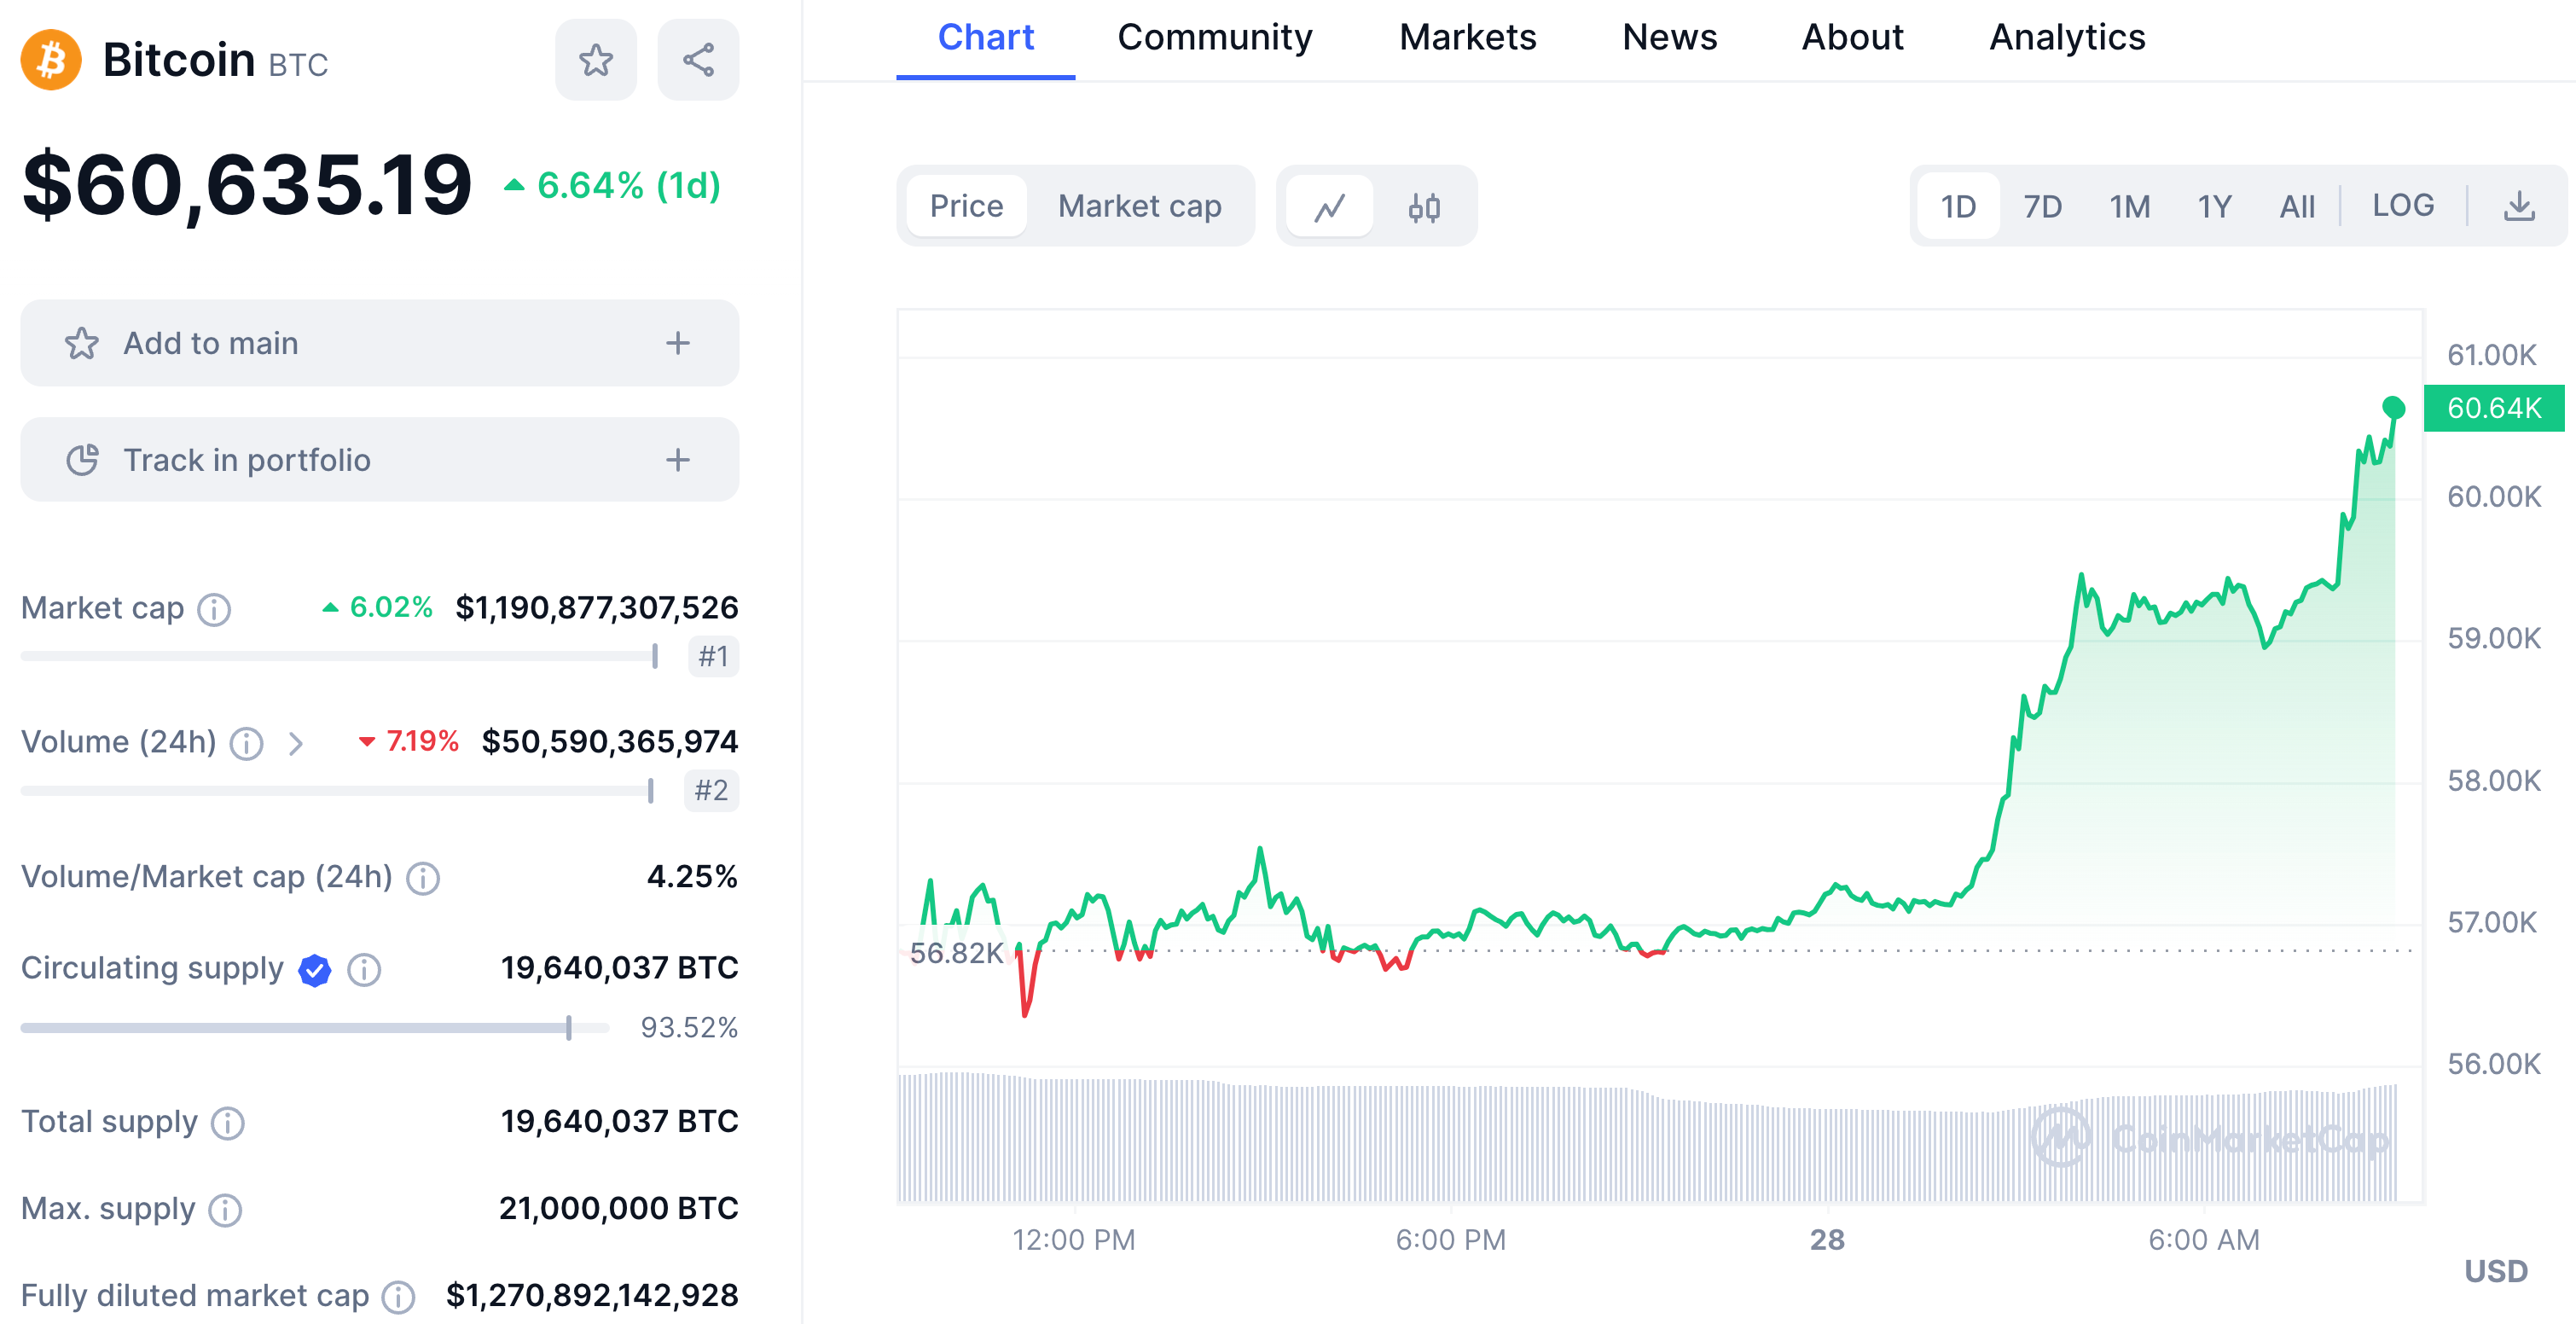Click the volume bars area under chart

[x=1648, y=1138]
